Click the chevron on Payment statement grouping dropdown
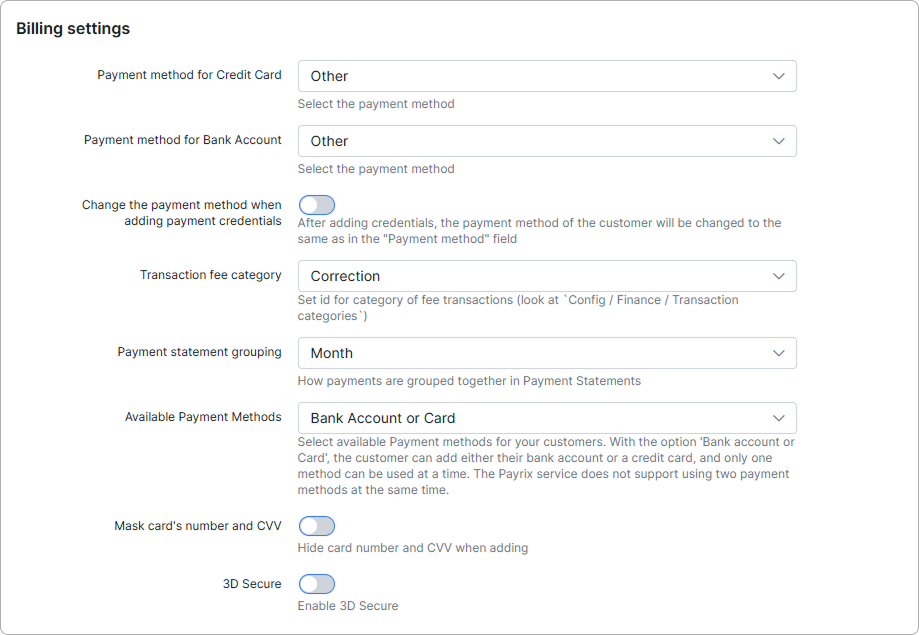The height and width of the screenshot is (635, 919). click(x=779, y=353)
